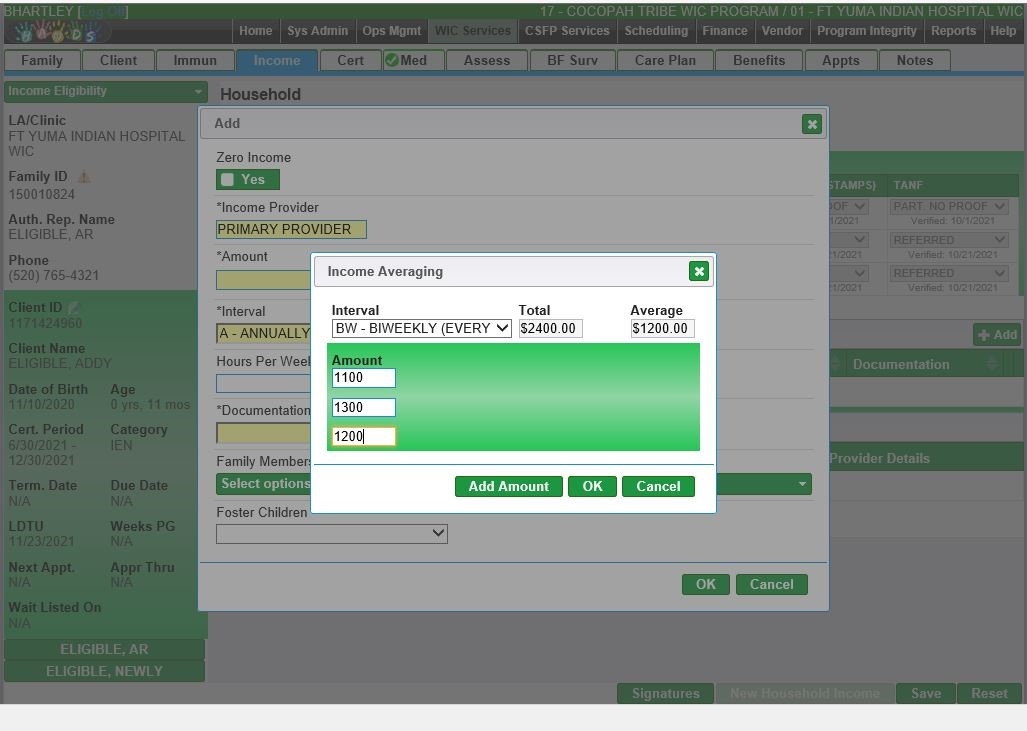Click Cancel in Income Averaging dialog
1027x731 pixels.
[658, 486]
